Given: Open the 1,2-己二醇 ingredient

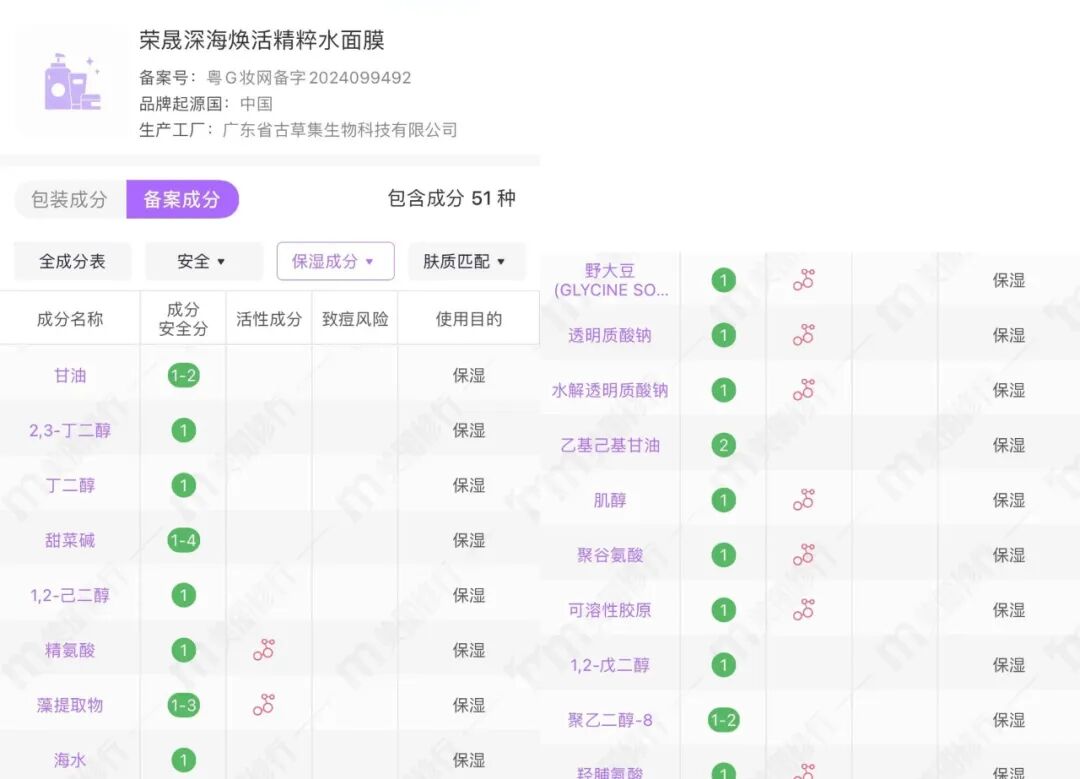Looking at the screenshot, I should 70,595.
